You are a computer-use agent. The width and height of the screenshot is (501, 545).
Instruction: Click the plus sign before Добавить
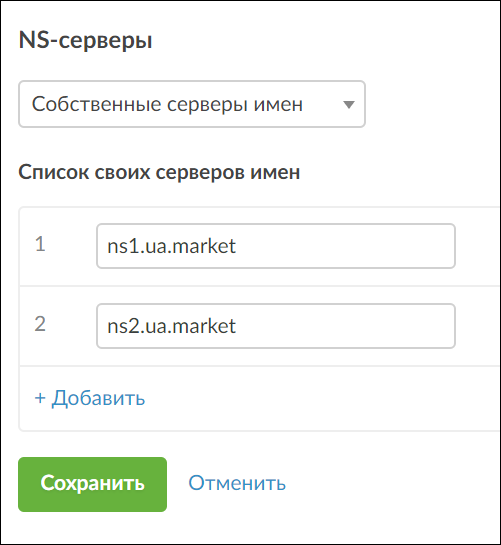tap(40, 398)
